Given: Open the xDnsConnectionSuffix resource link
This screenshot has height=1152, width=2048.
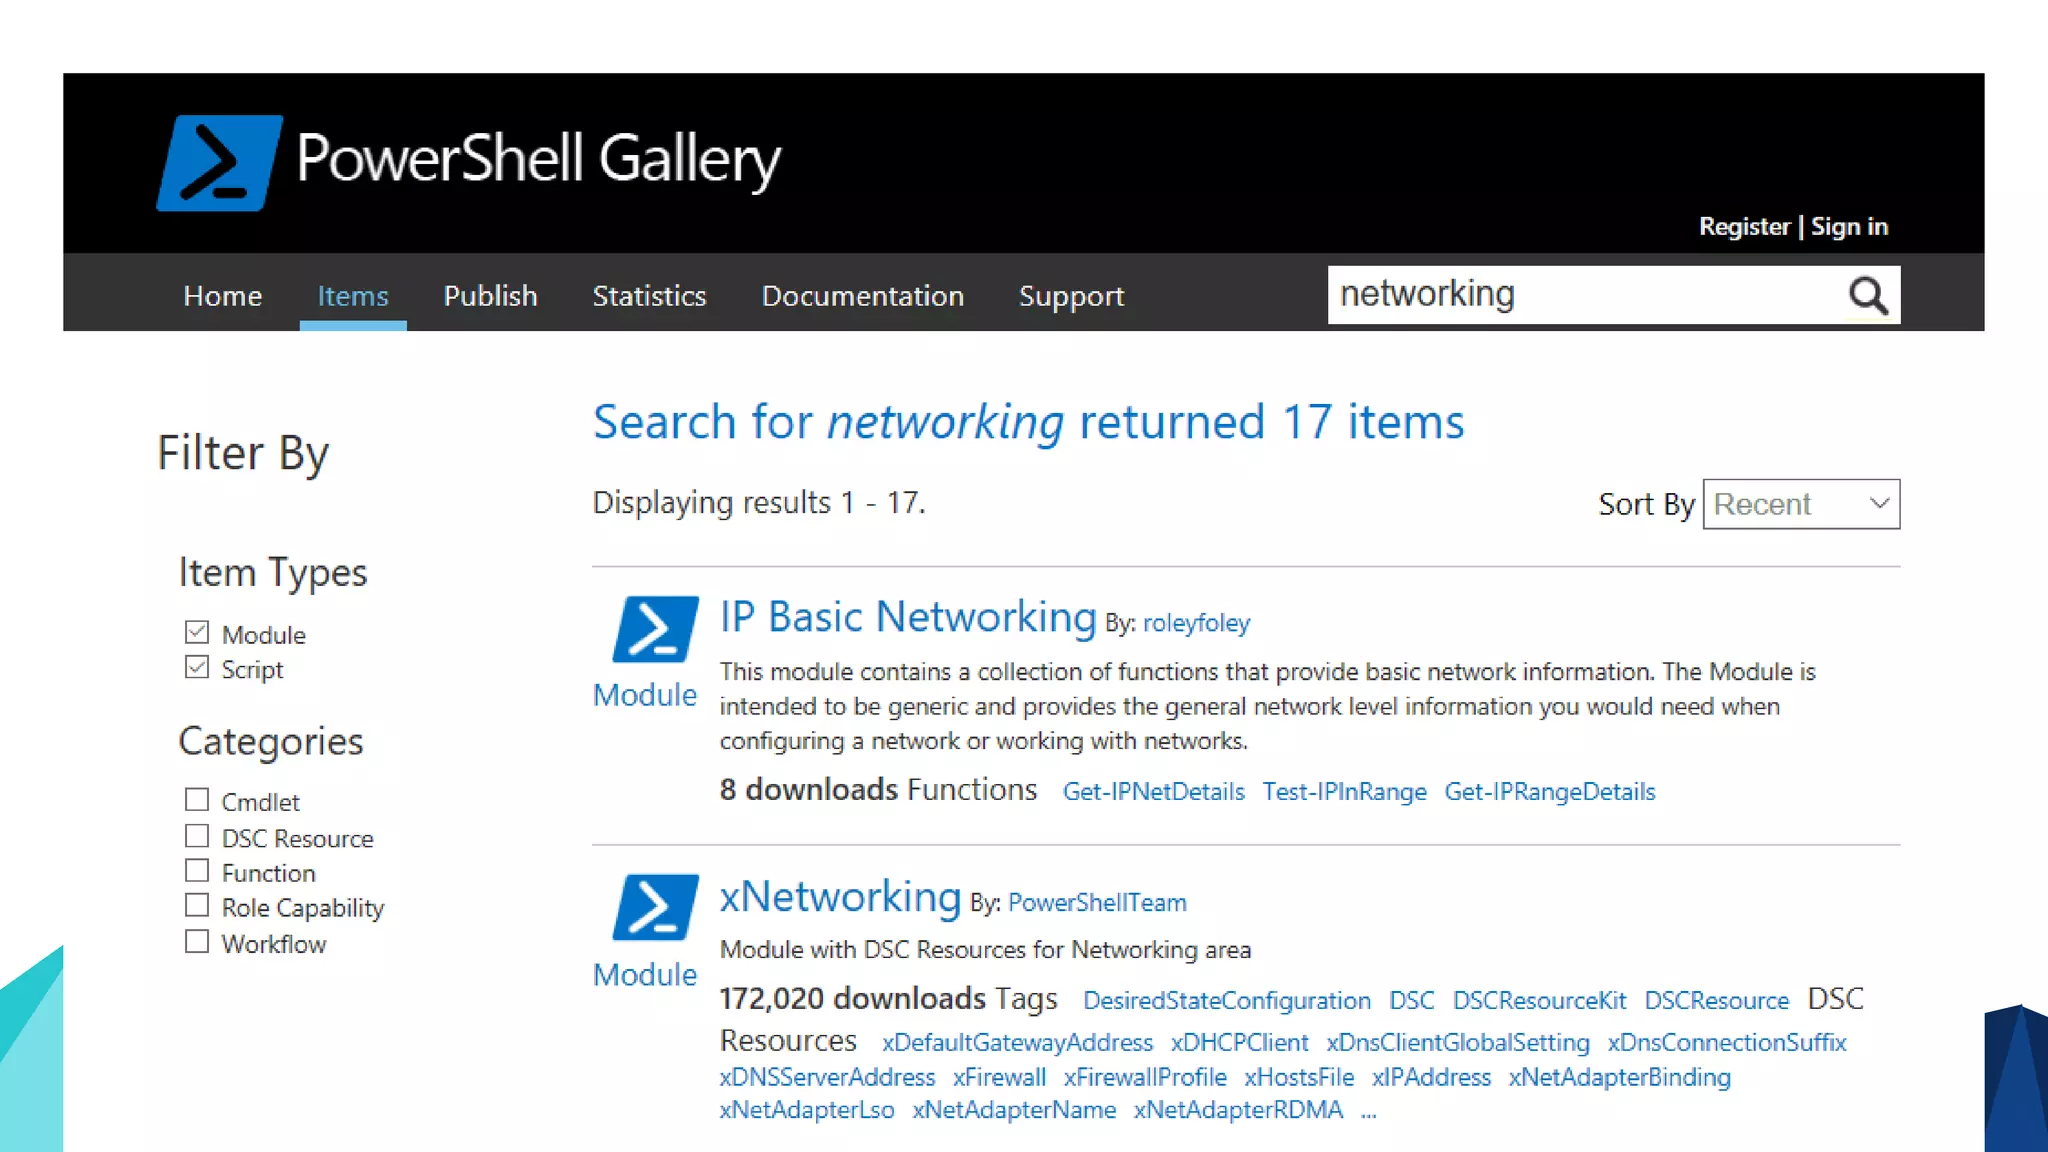Looking at the screenshot, I should 1727,1043.
